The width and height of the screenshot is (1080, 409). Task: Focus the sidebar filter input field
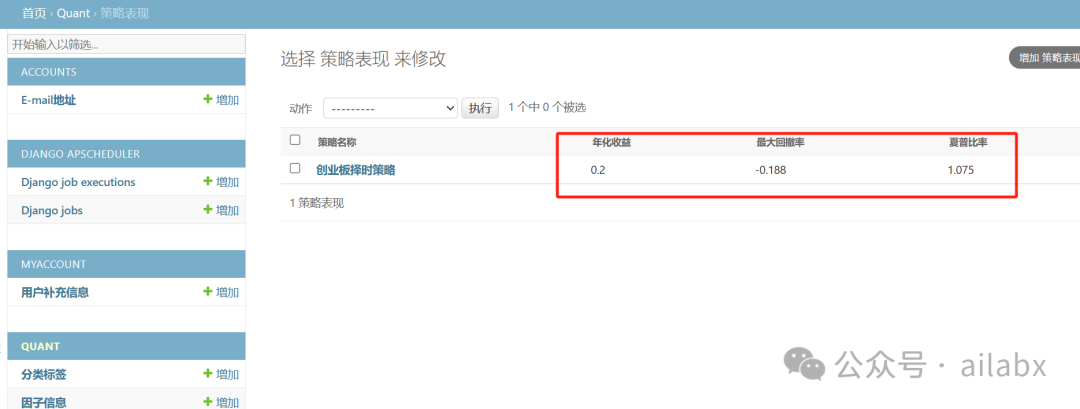coord(126,45)
